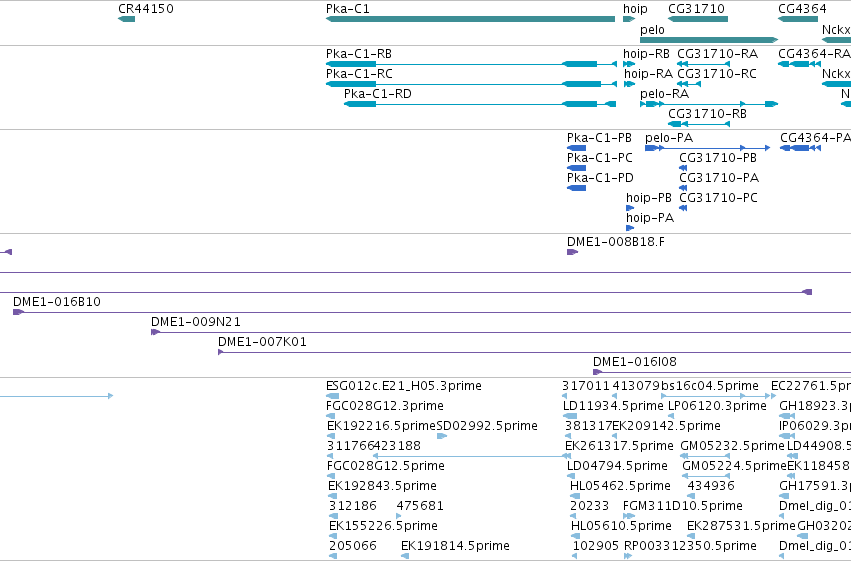The width and height of the screenshot is (851, 561).
Task: Open the EK261317.5prime EST label
Action: point(619,447)
